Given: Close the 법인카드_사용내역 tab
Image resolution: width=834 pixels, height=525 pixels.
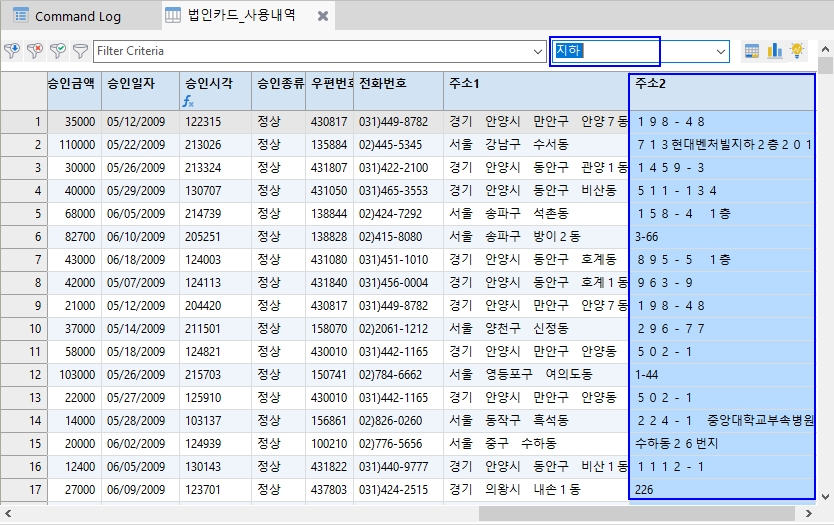Looking at the screenshot, I should point(322,16).
